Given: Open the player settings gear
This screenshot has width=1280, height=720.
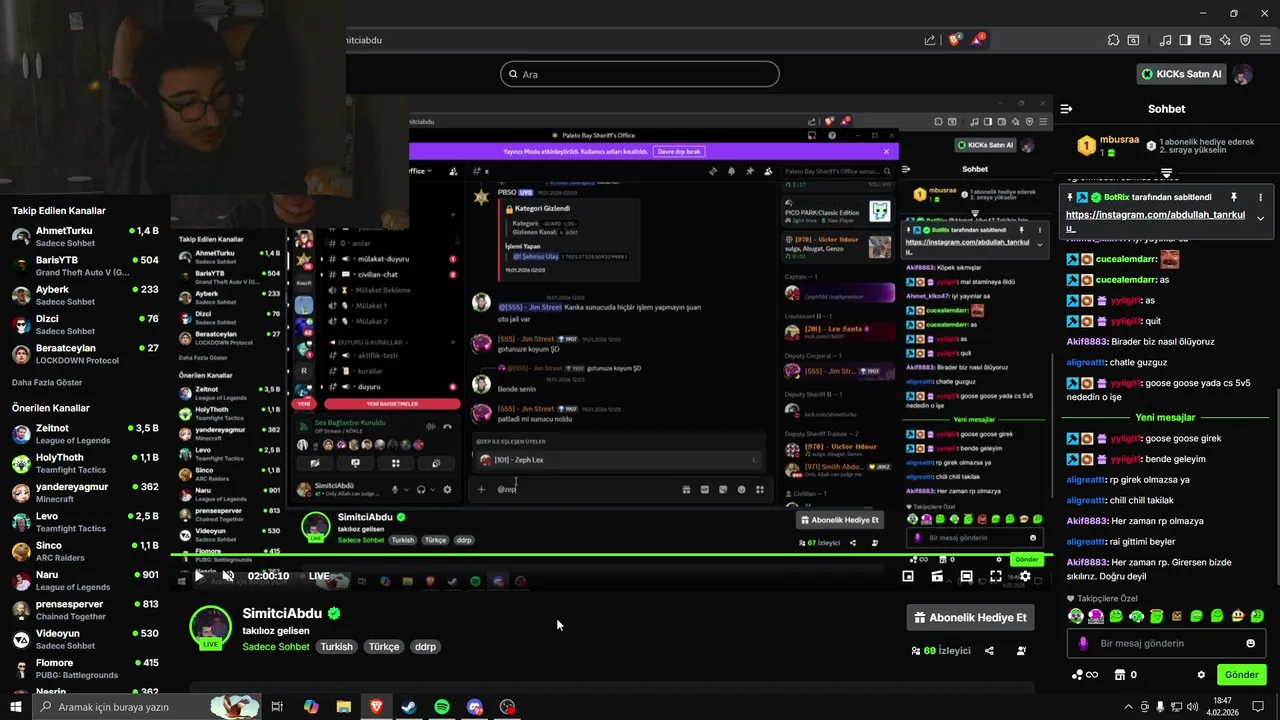Looking at the screenshot, I should point(1025,576).
